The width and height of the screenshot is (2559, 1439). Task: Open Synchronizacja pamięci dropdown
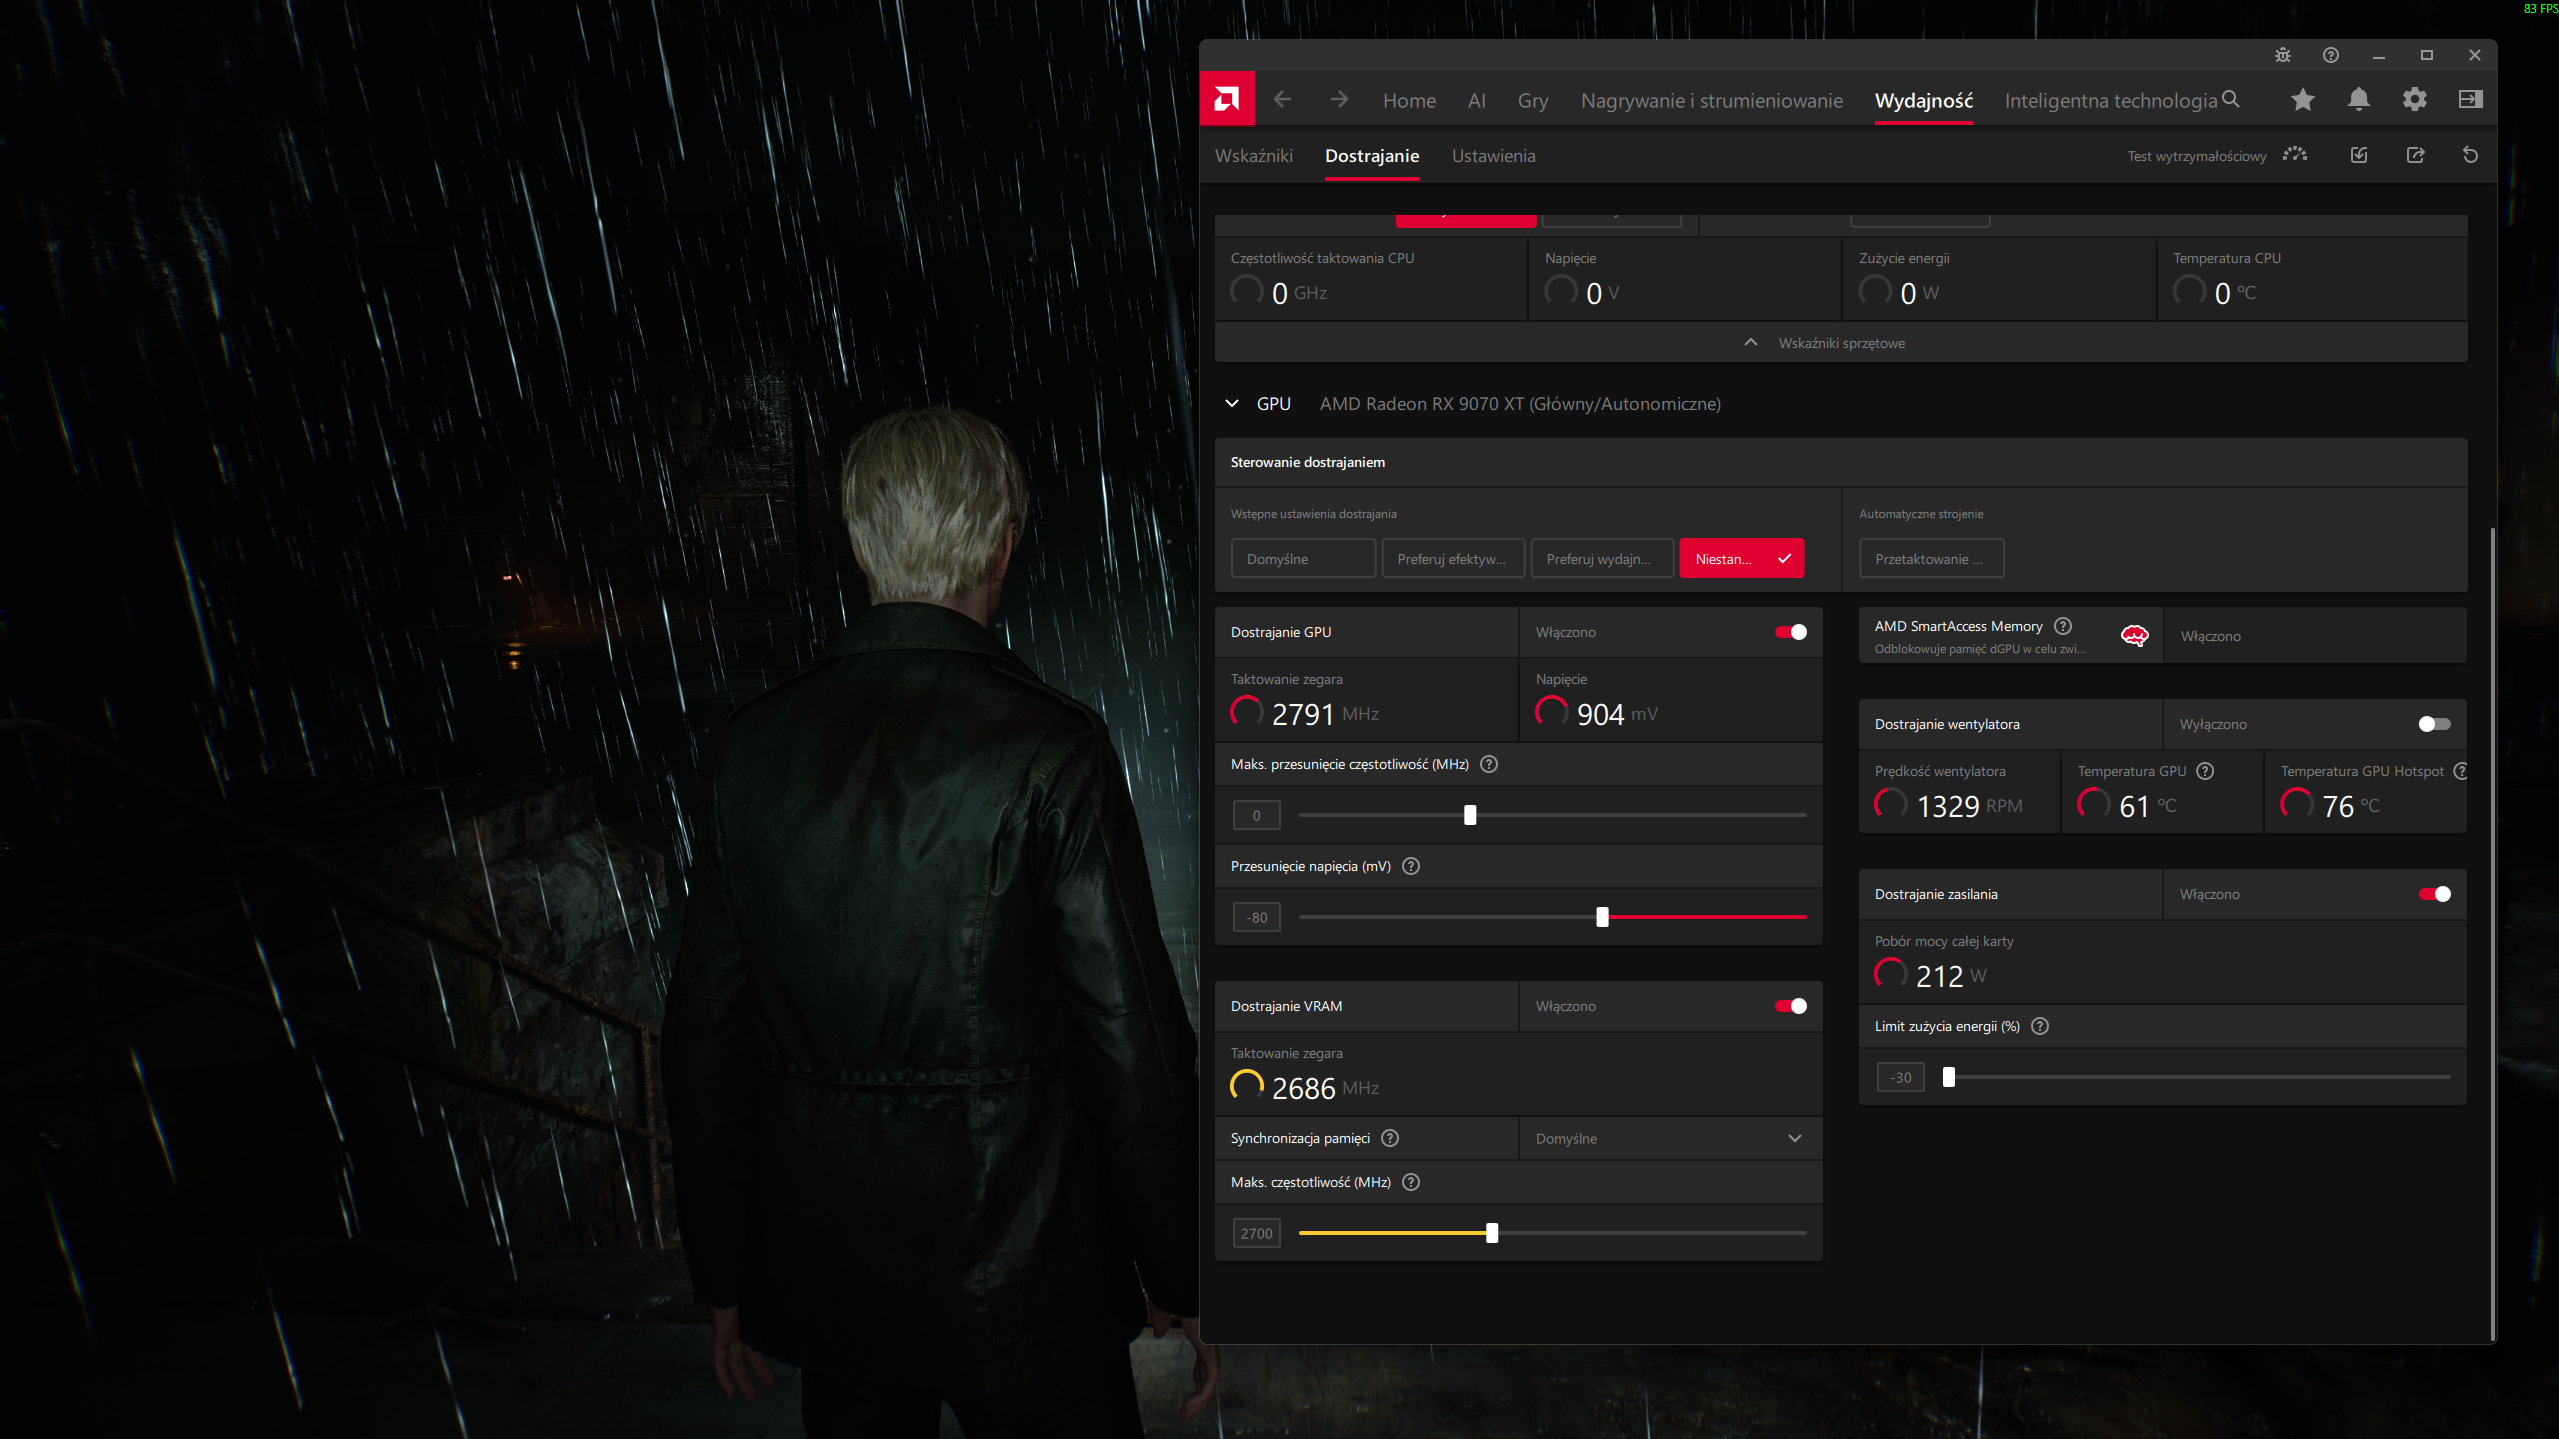click(x=1670, y=1138)
